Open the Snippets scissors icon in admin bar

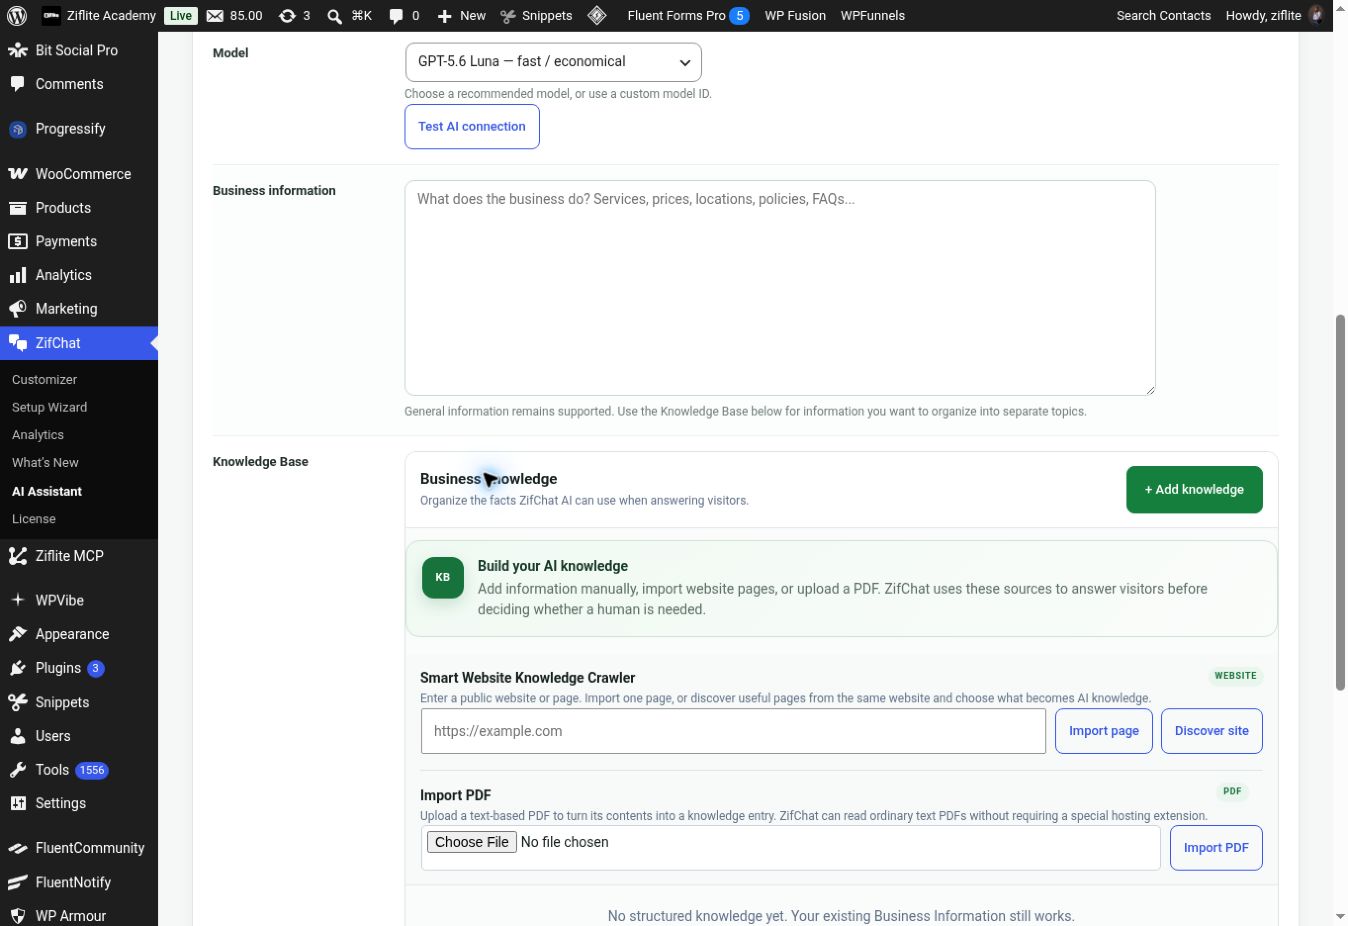coord(508,16)
